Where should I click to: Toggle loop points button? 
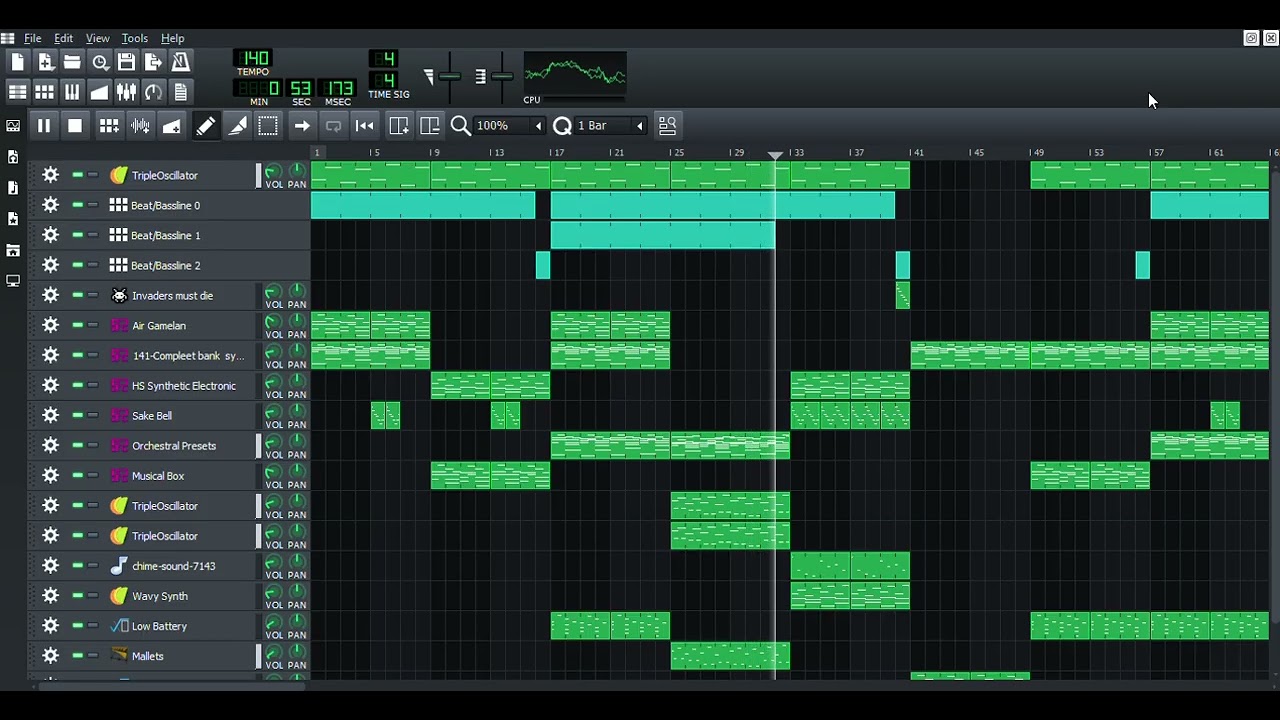point(333,125)
